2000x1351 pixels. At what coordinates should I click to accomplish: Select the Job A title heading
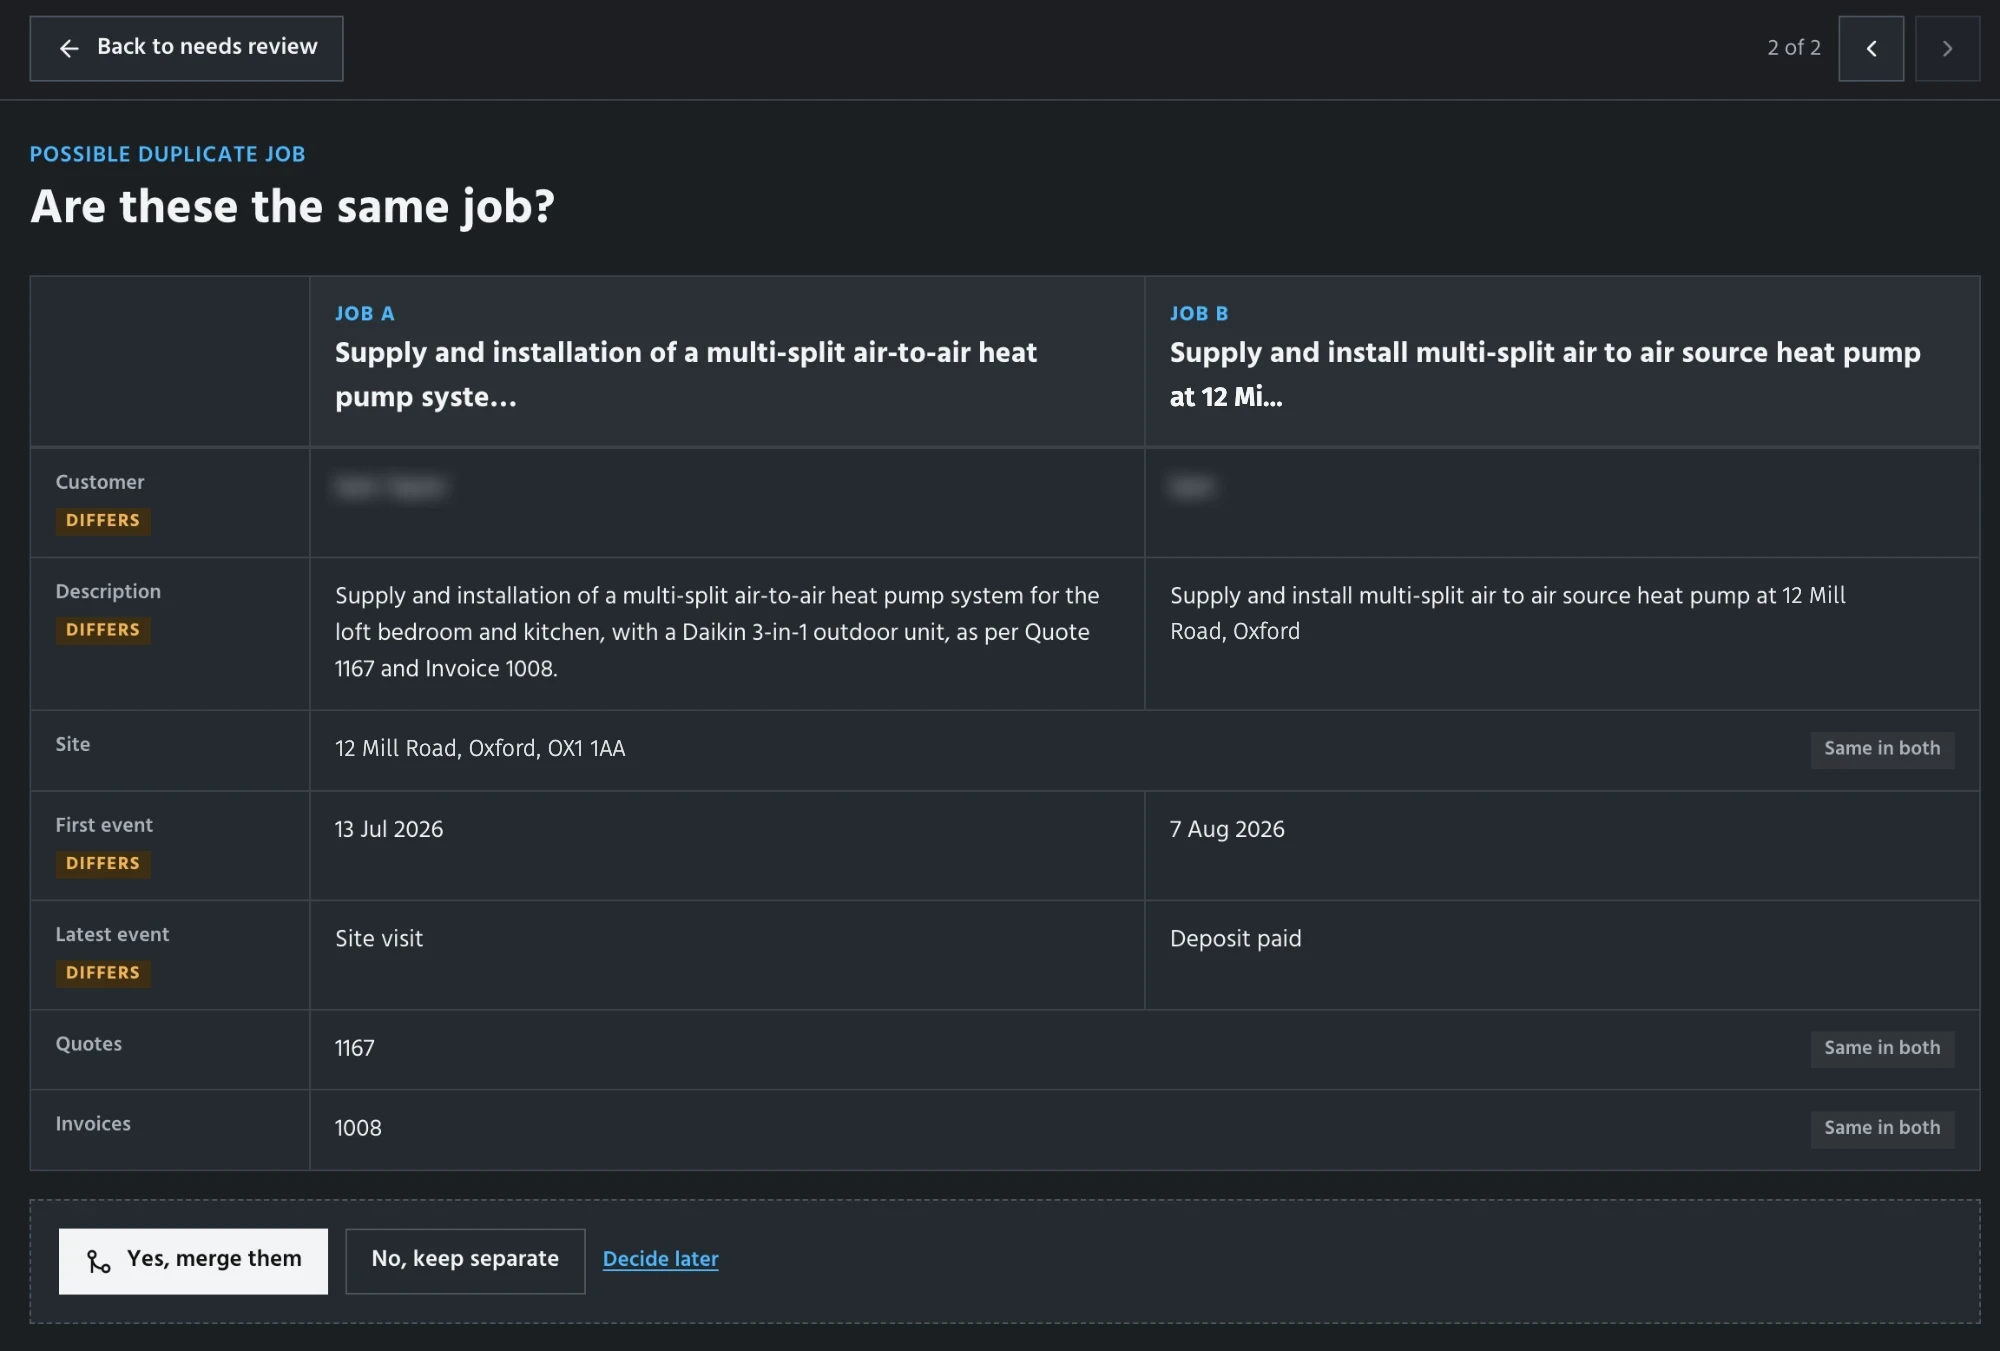pyautogui.click(x=686, y=374)
